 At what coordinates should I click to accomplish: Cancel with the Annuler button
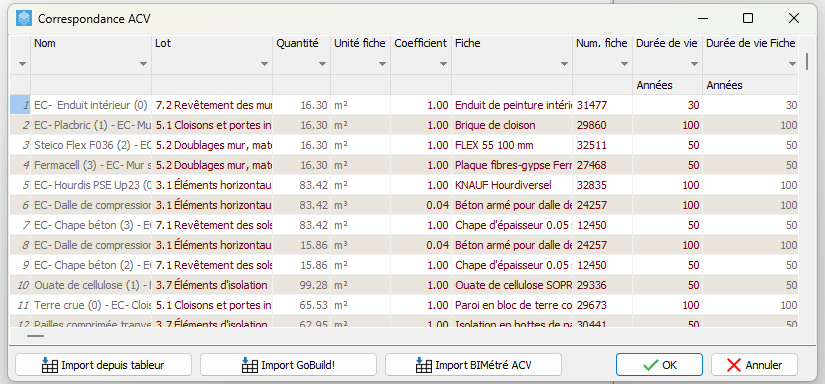[x=754, y=365]
